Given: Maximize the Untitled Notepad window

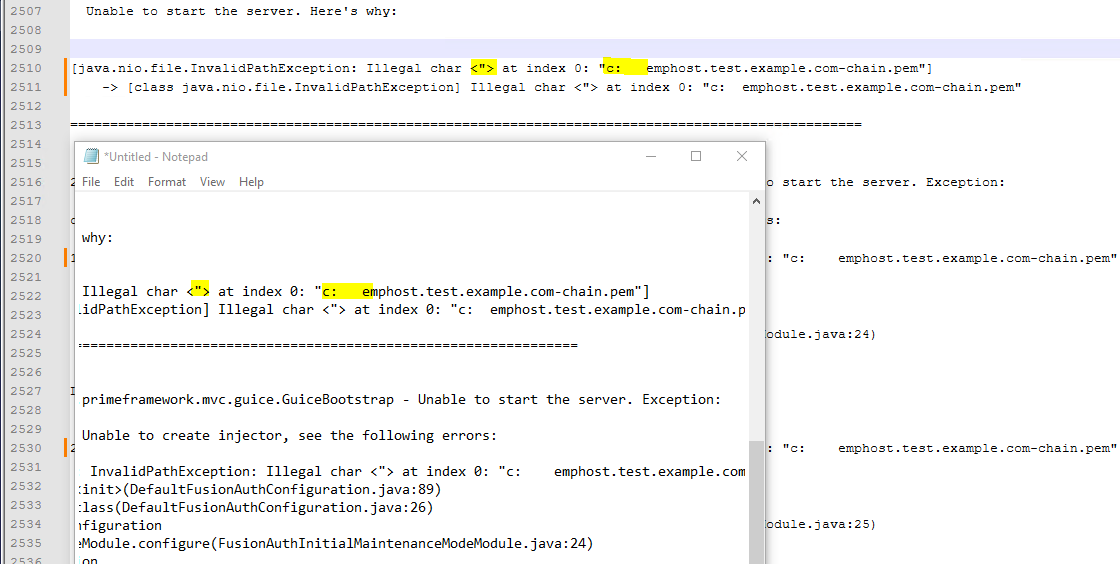Looking at the screenshot, I should pyautogui.click(x=696, y=156).
